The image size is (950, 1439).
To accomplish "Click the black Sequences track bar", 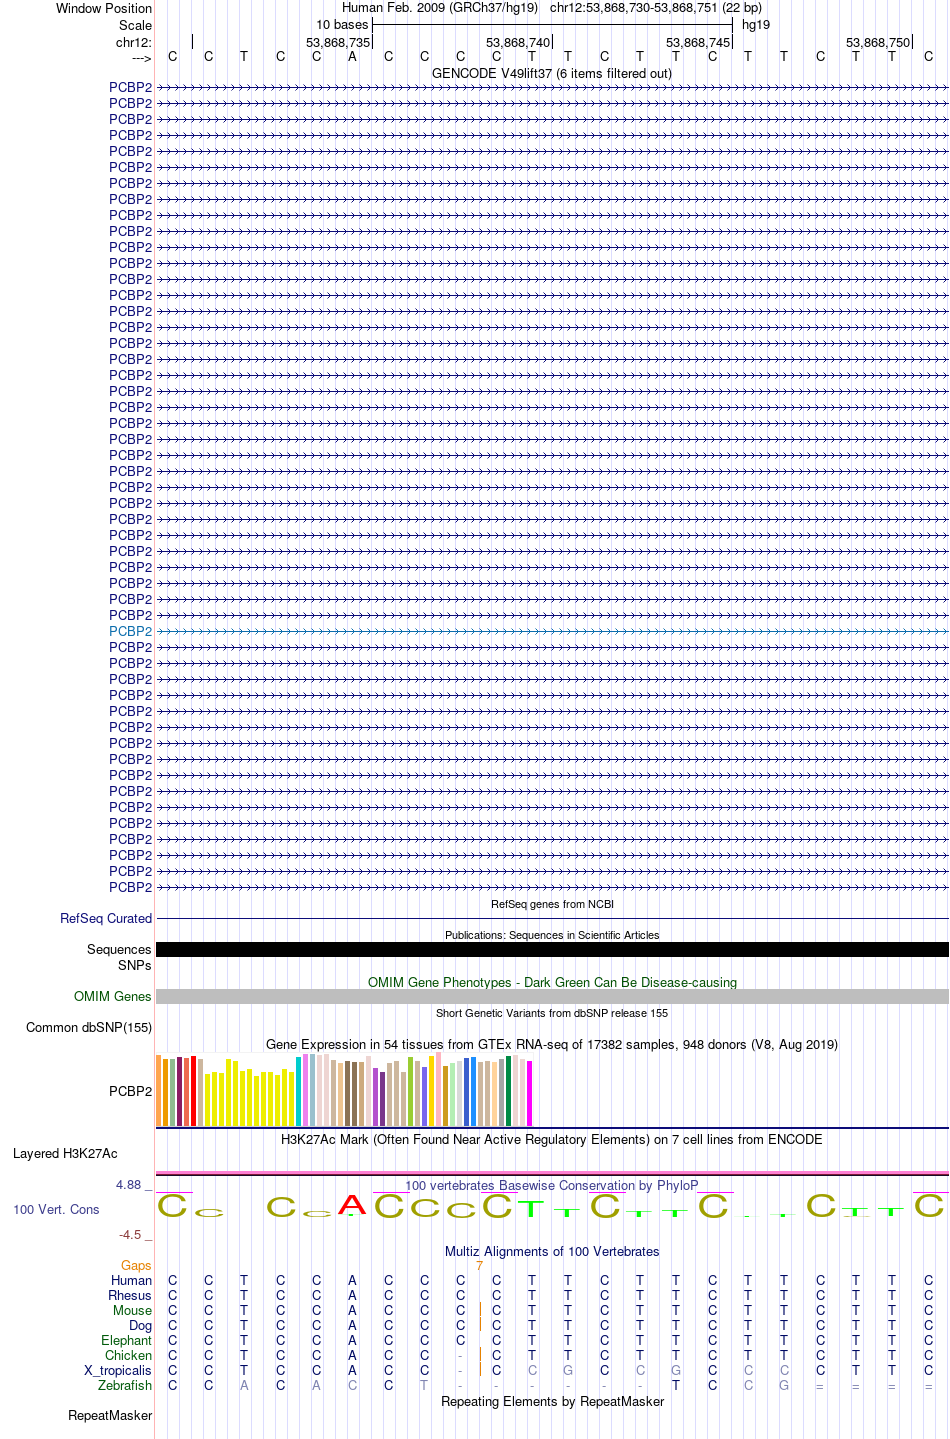I will click(552, 949).
